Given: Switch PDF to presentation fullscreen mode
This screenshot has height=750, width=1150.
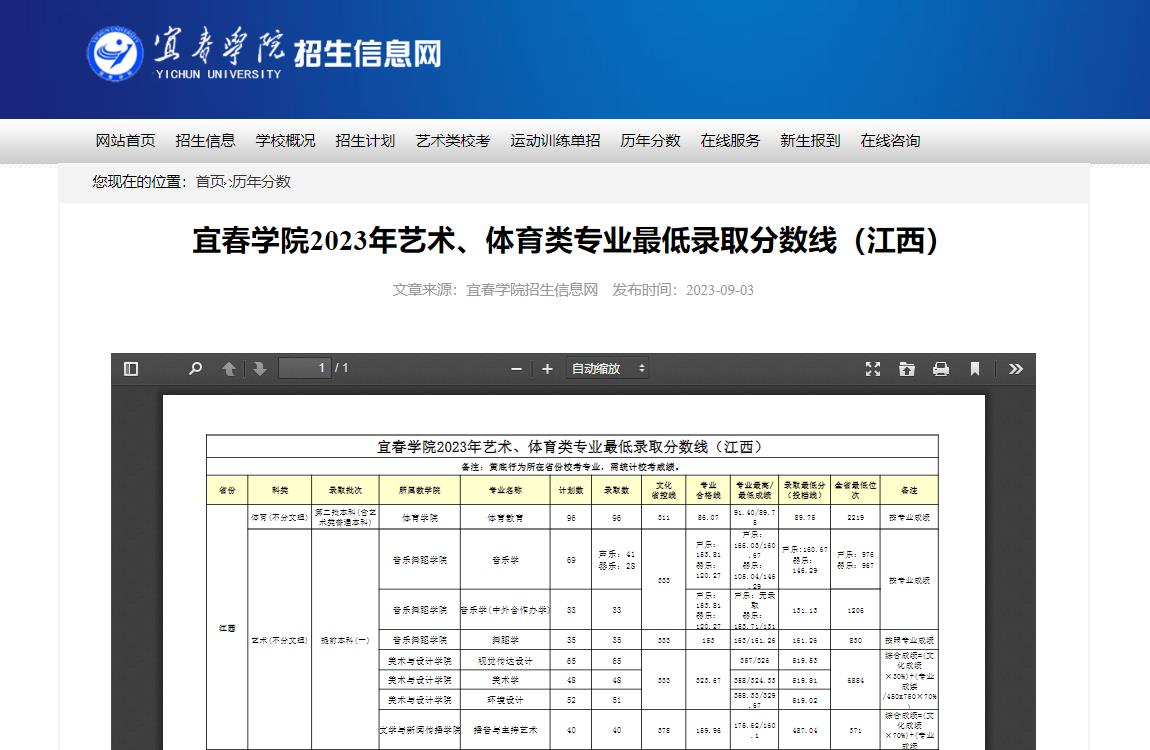Looking at the screenshot, I should (x=873, y=369).
